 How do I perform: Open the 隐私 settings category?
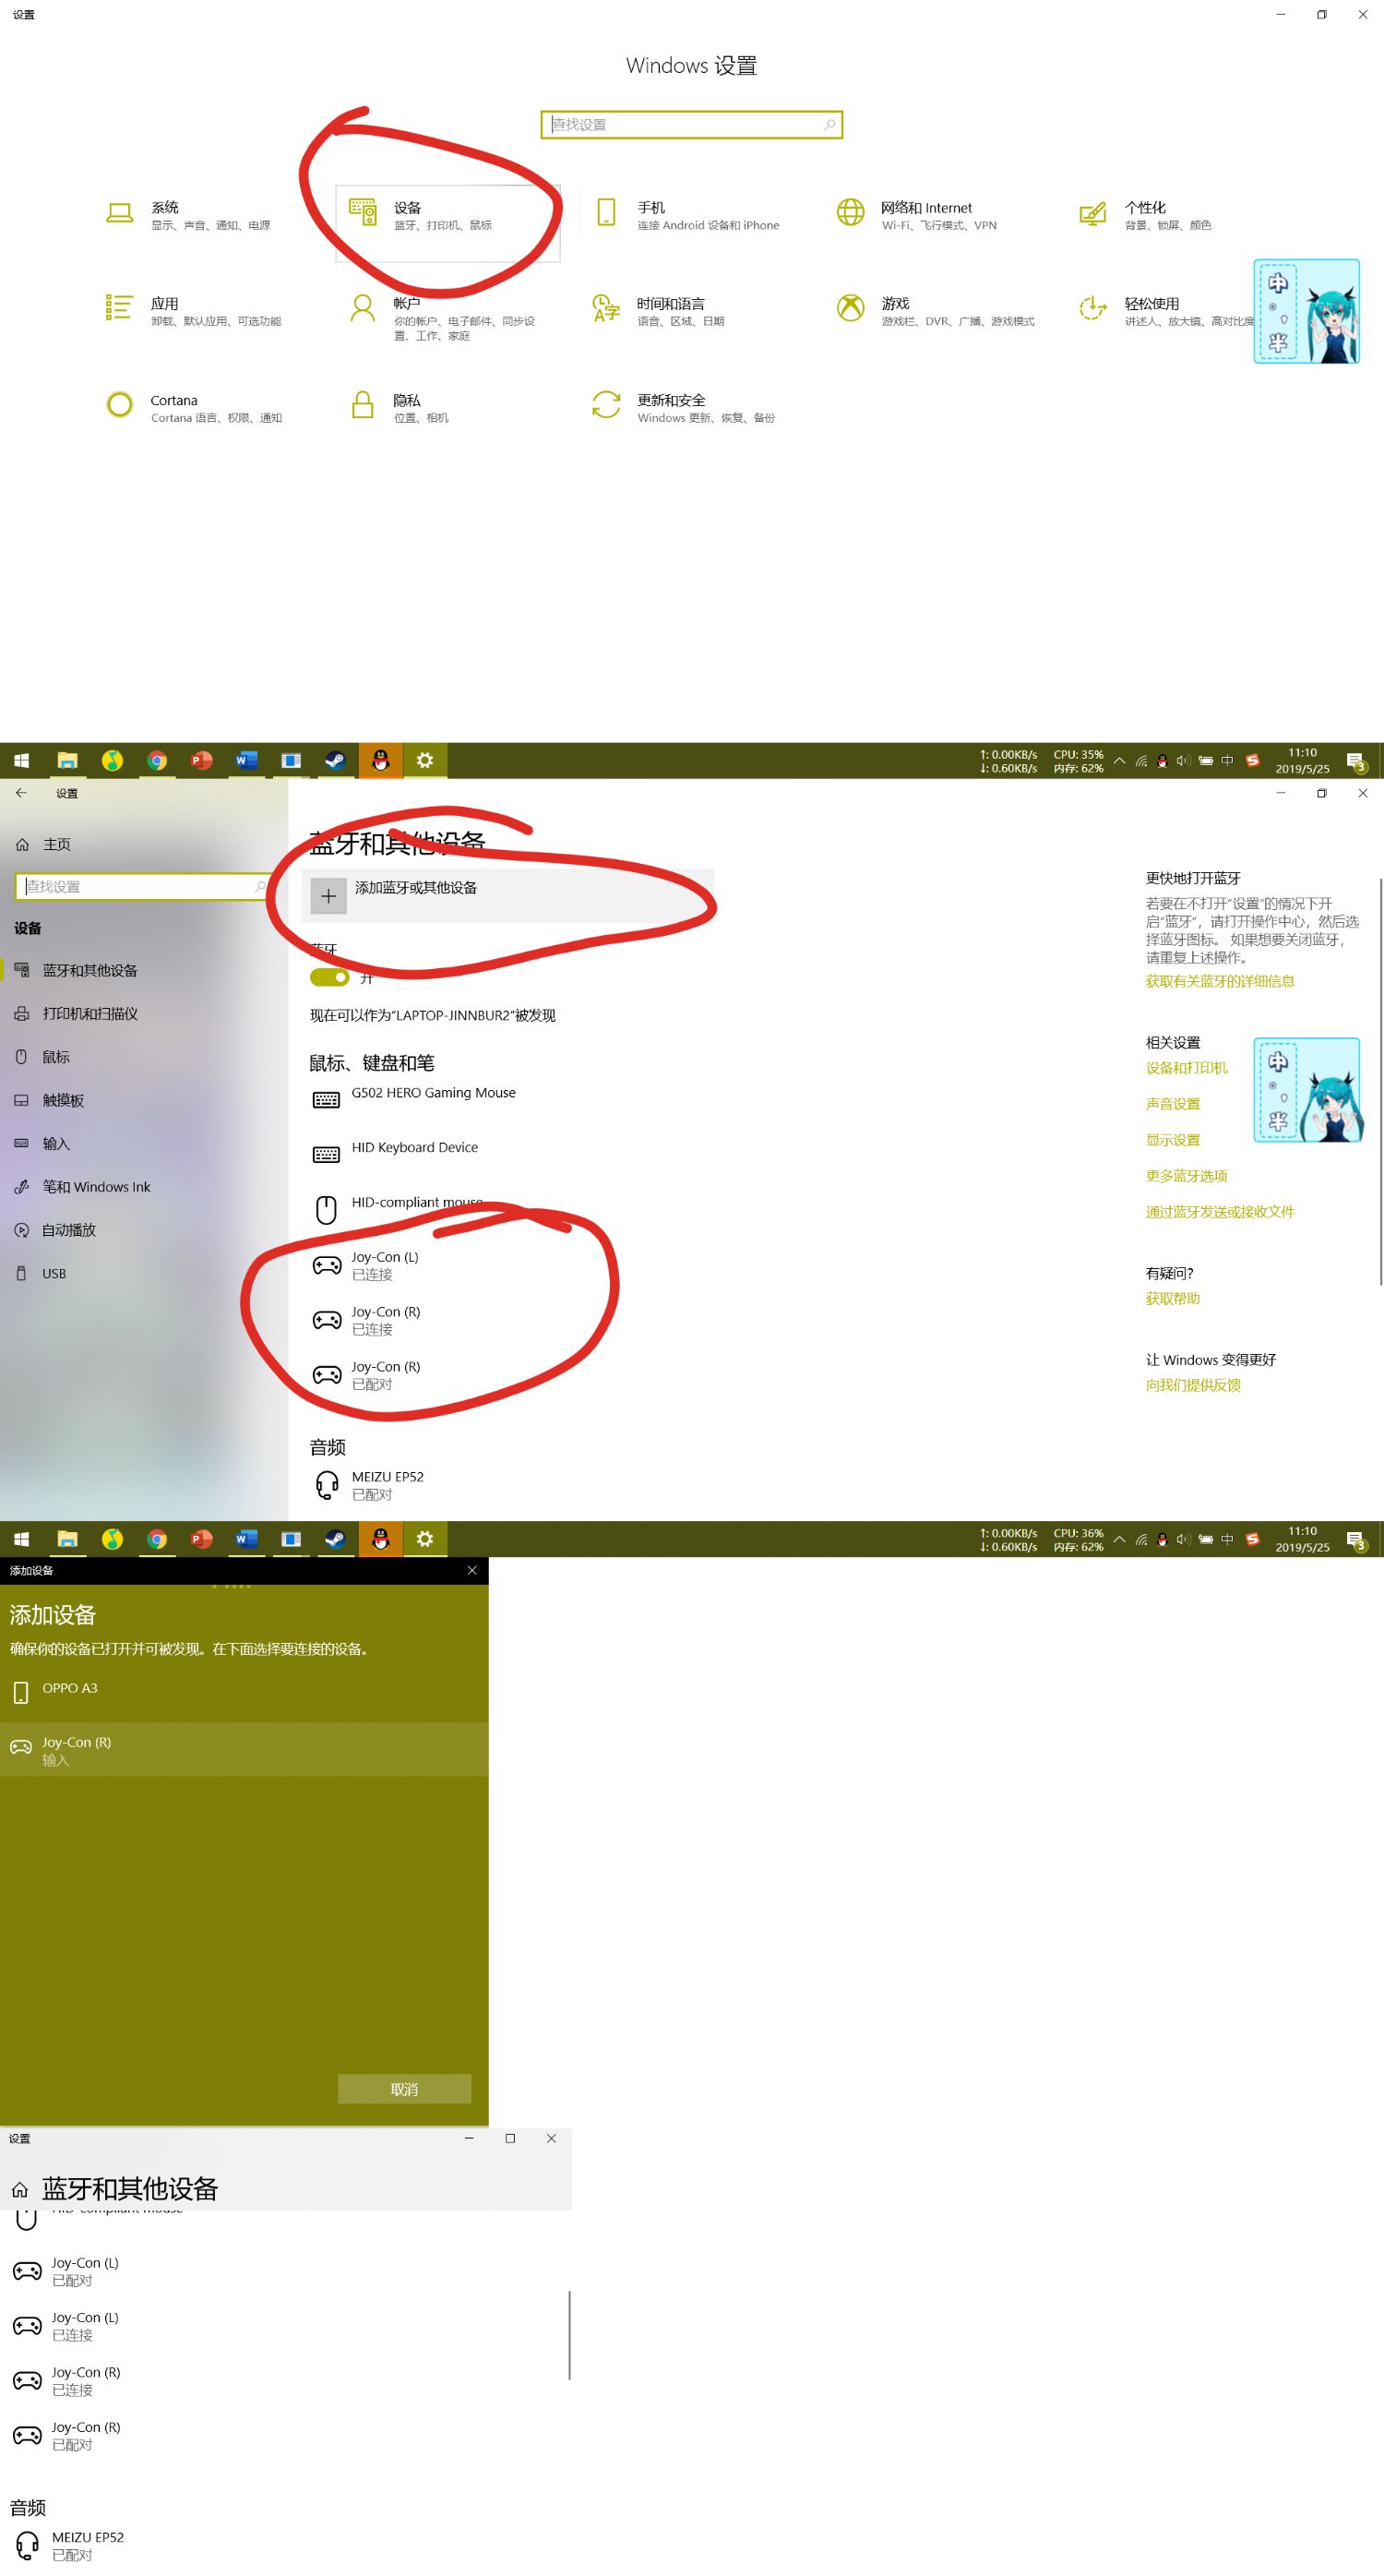click(x=399, y=408)
